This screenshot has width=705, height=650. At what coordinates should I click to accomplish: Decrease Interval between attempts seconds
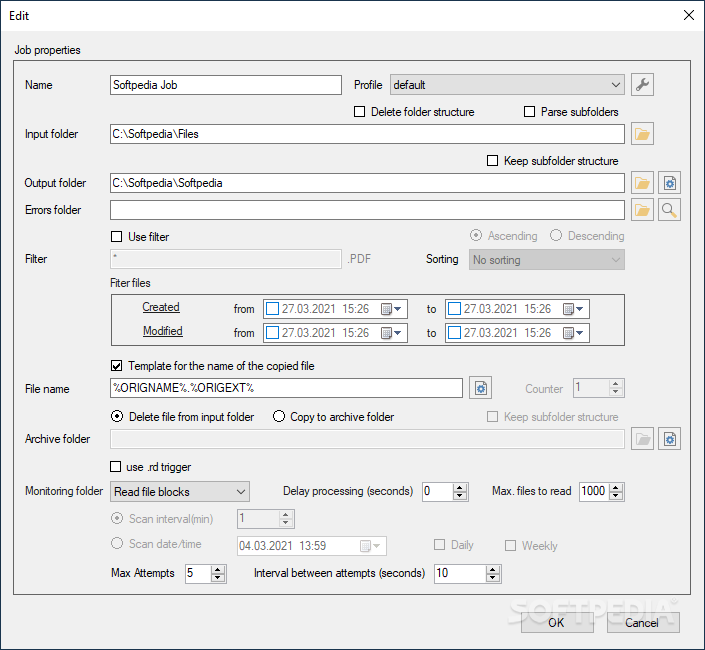[493, 578]
